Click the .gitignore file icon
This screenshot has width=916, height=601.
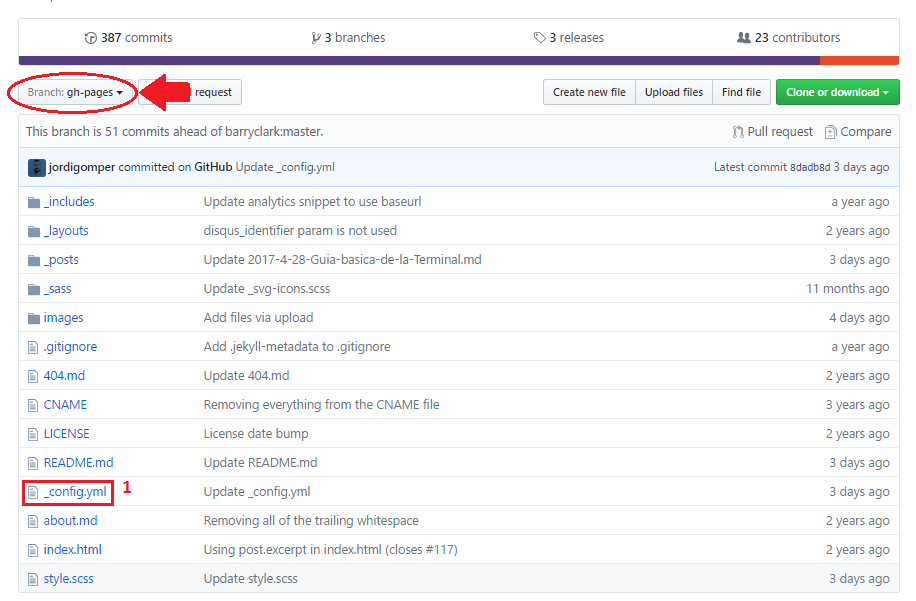pos(33,348)
